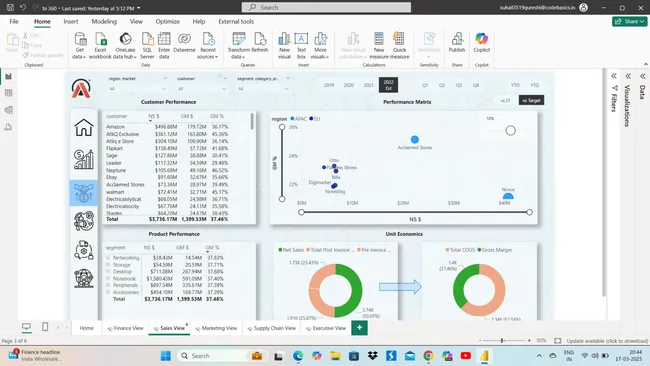The width and height of the screenshot is (650, 366).
Task: Open OneLake data hub
Action: pyautogui.click(x=125, y=46)
